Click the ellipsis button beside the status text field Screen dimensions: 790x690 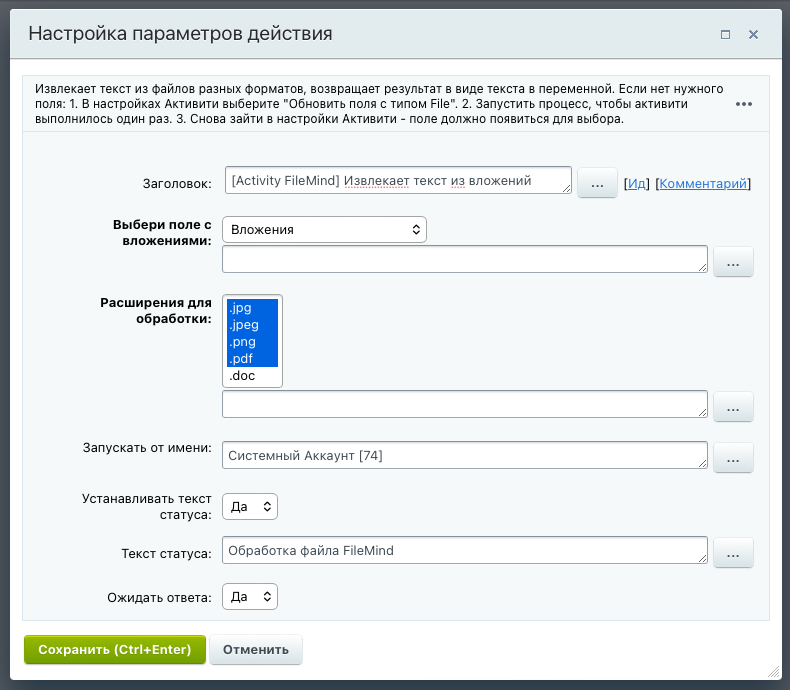click(733, 553)
